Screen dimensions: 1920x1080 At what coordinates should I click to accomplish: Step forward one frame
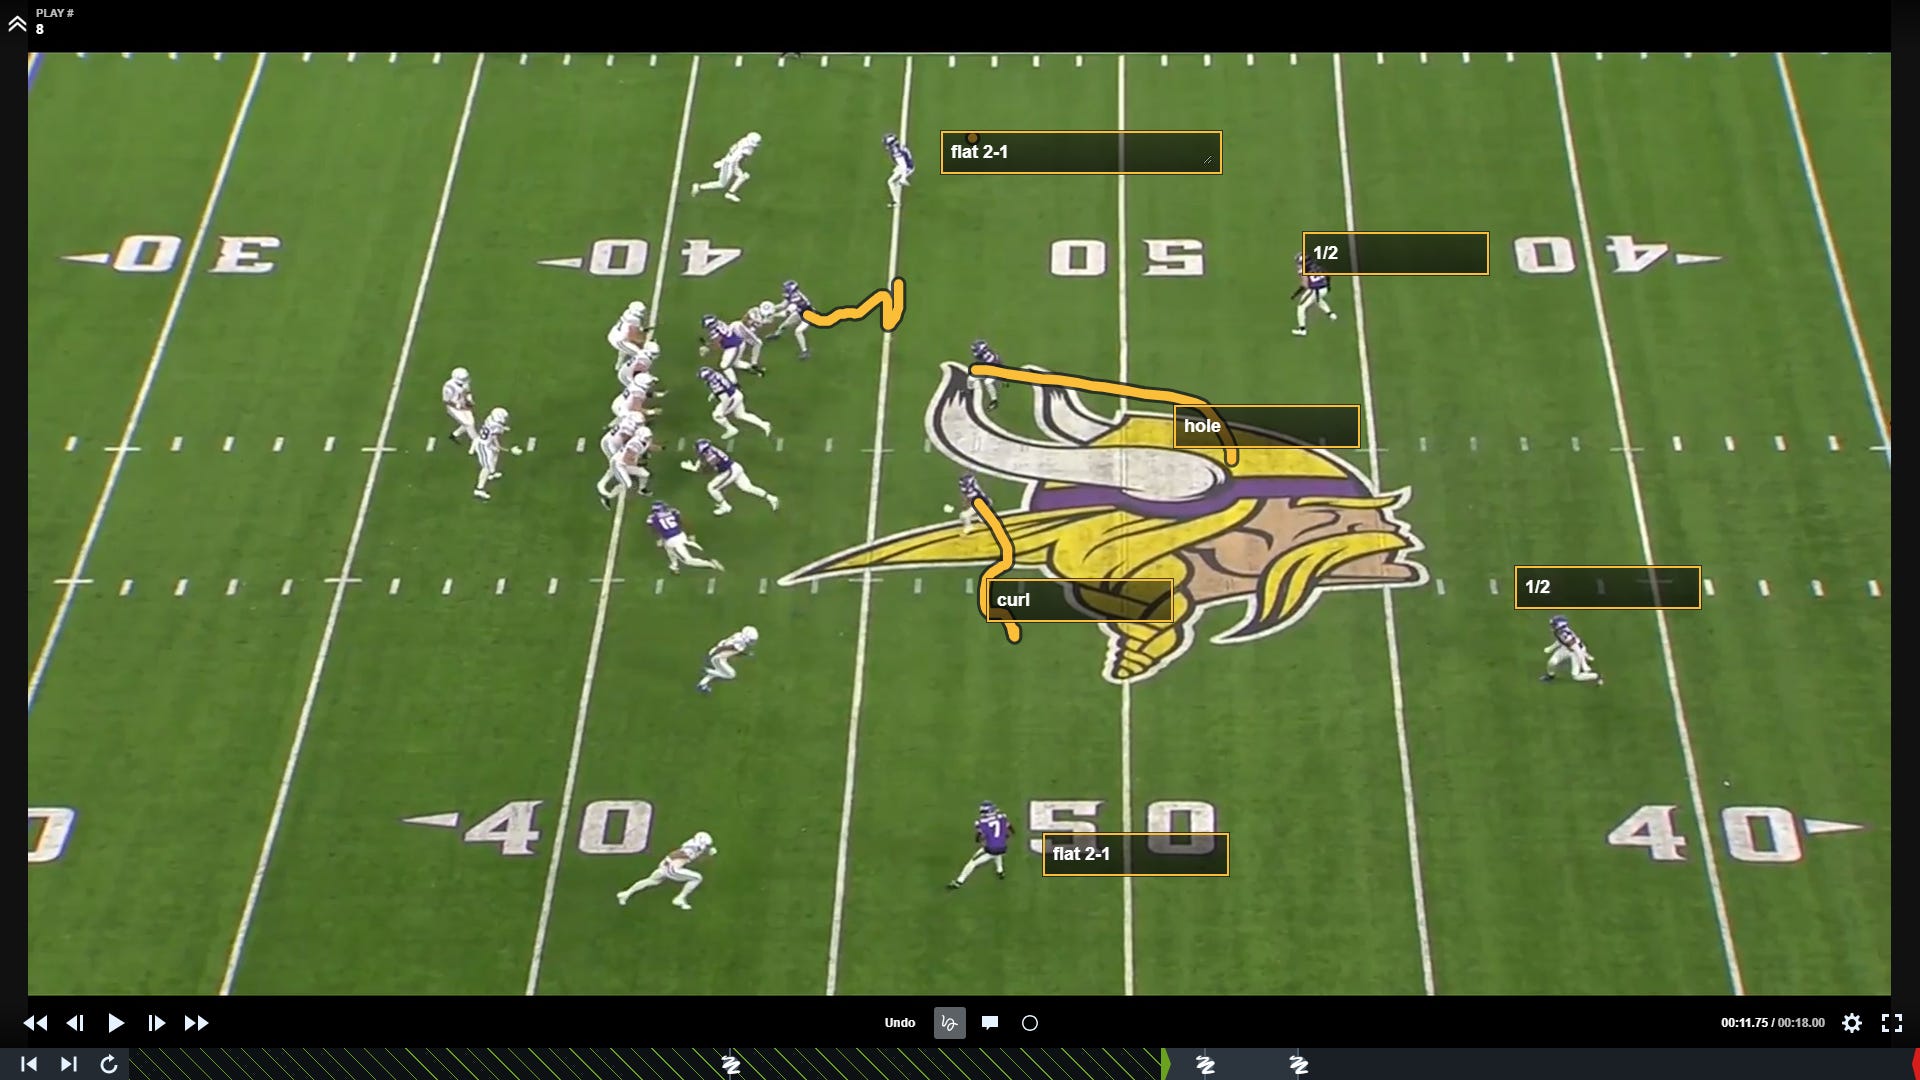click(156, 1023)
